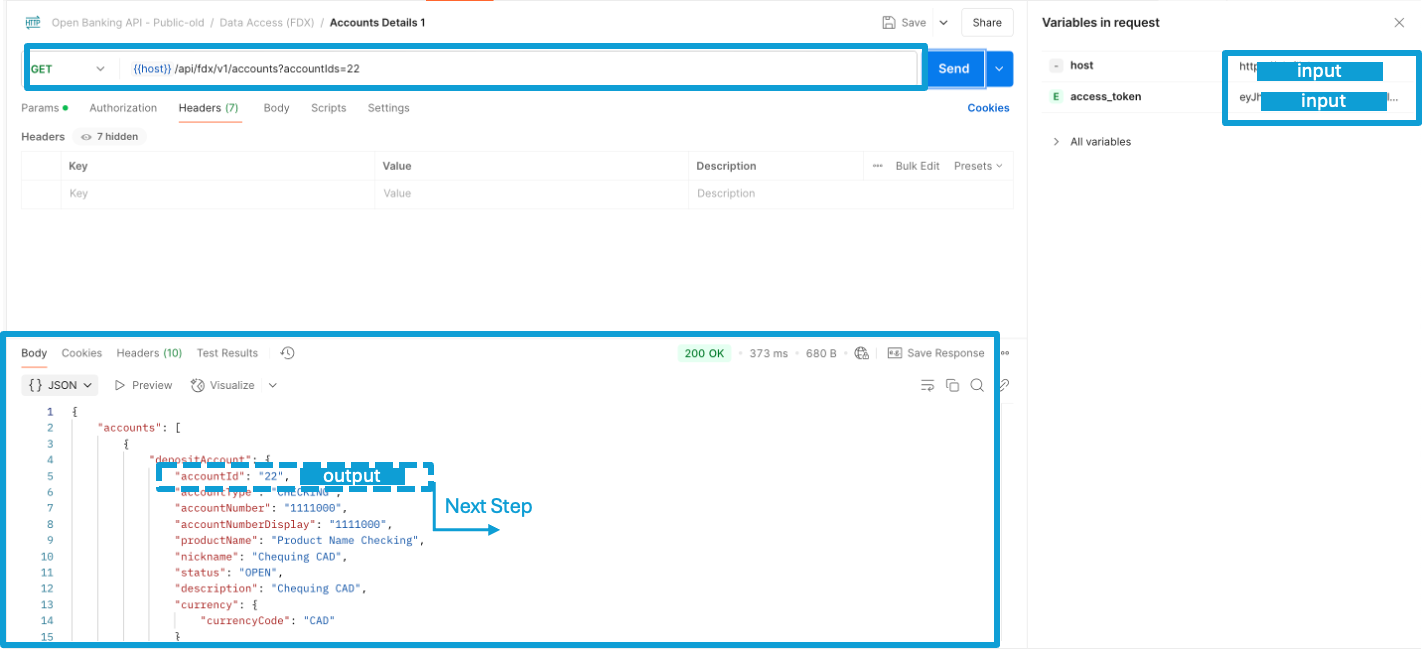The image size is (1422, 650).
Task: Open the GET method dropdown
Action: [68, 68]
